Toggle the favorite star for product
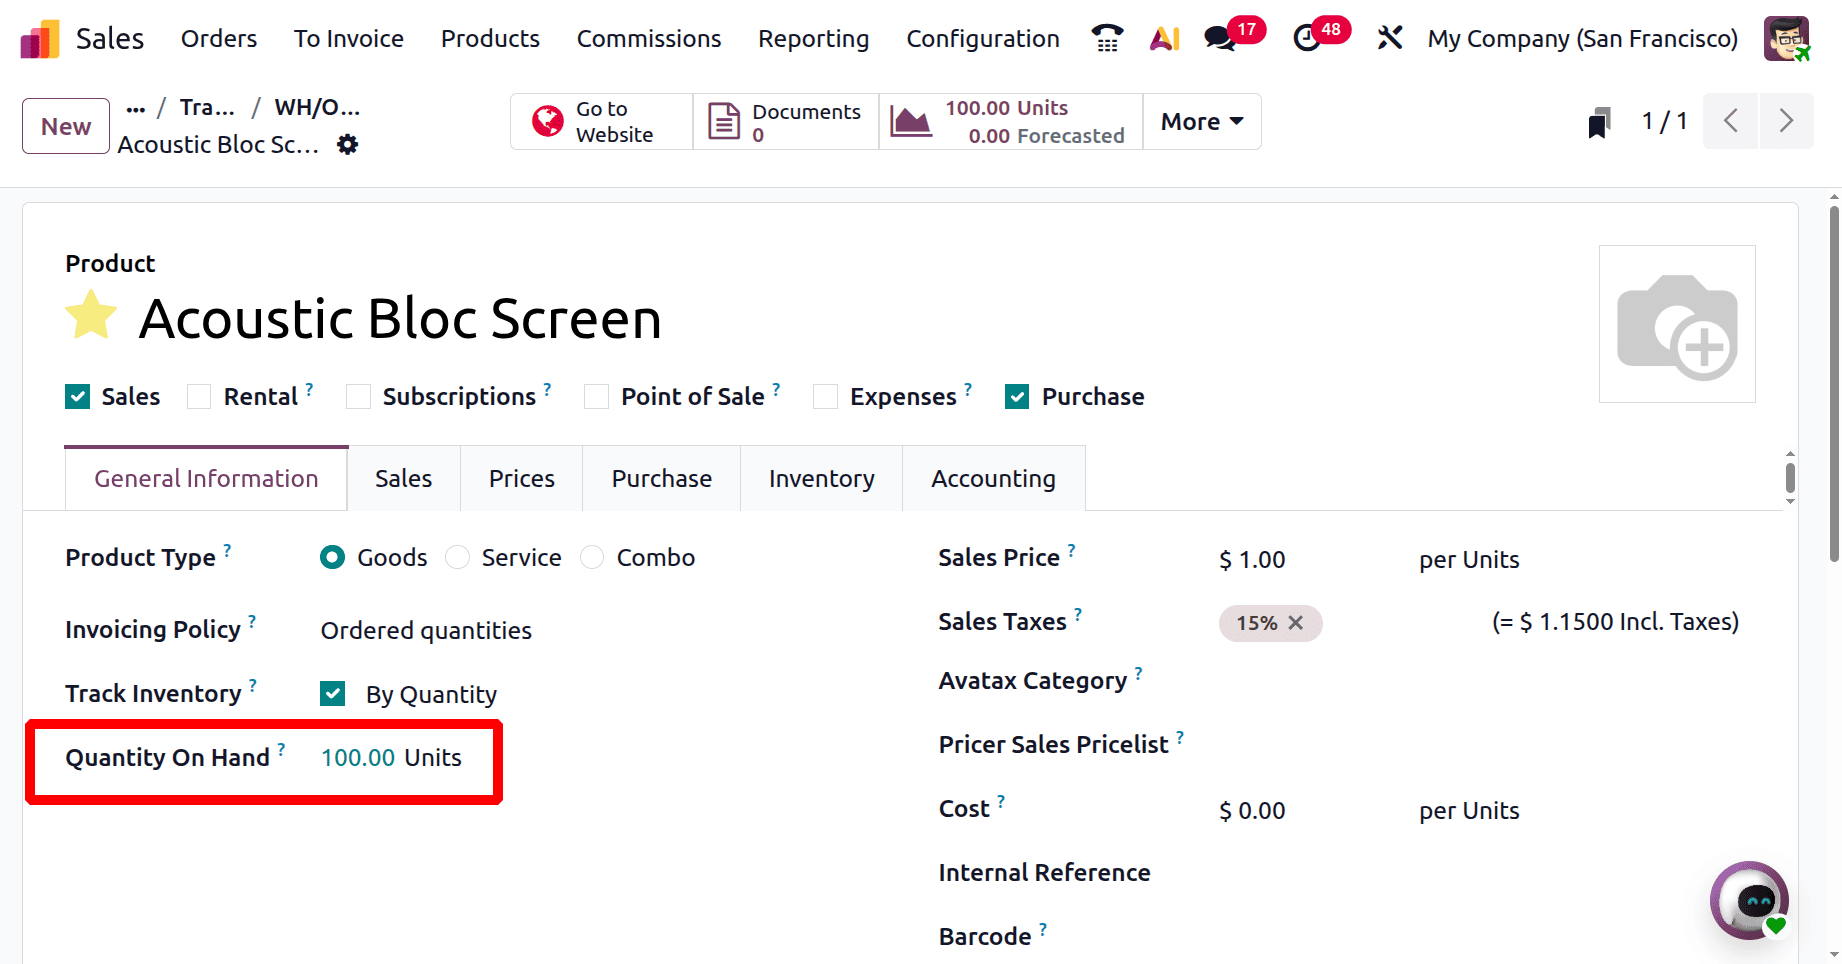This screenshot has height=964, width=1842. (91, 316)
